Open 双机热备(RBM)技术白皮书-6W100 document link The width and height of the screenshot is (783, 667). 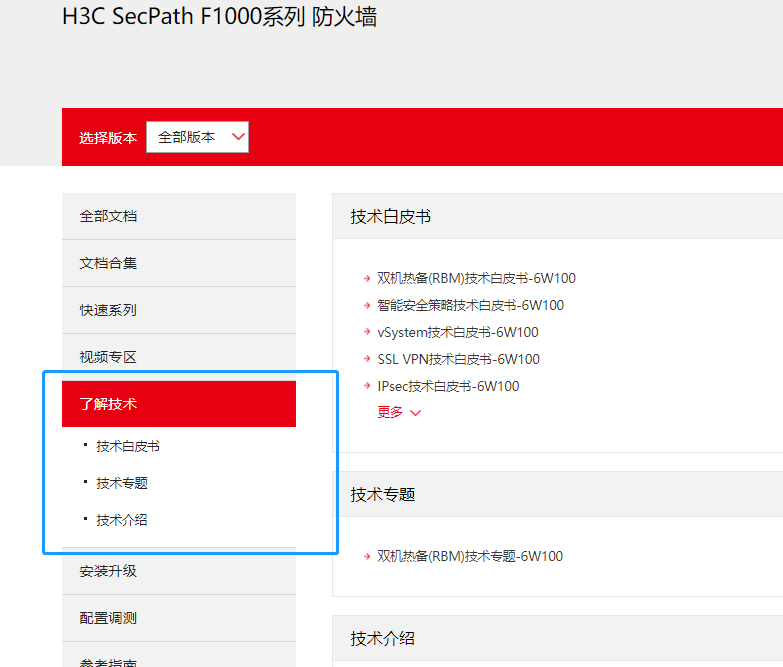click(476, 278)
